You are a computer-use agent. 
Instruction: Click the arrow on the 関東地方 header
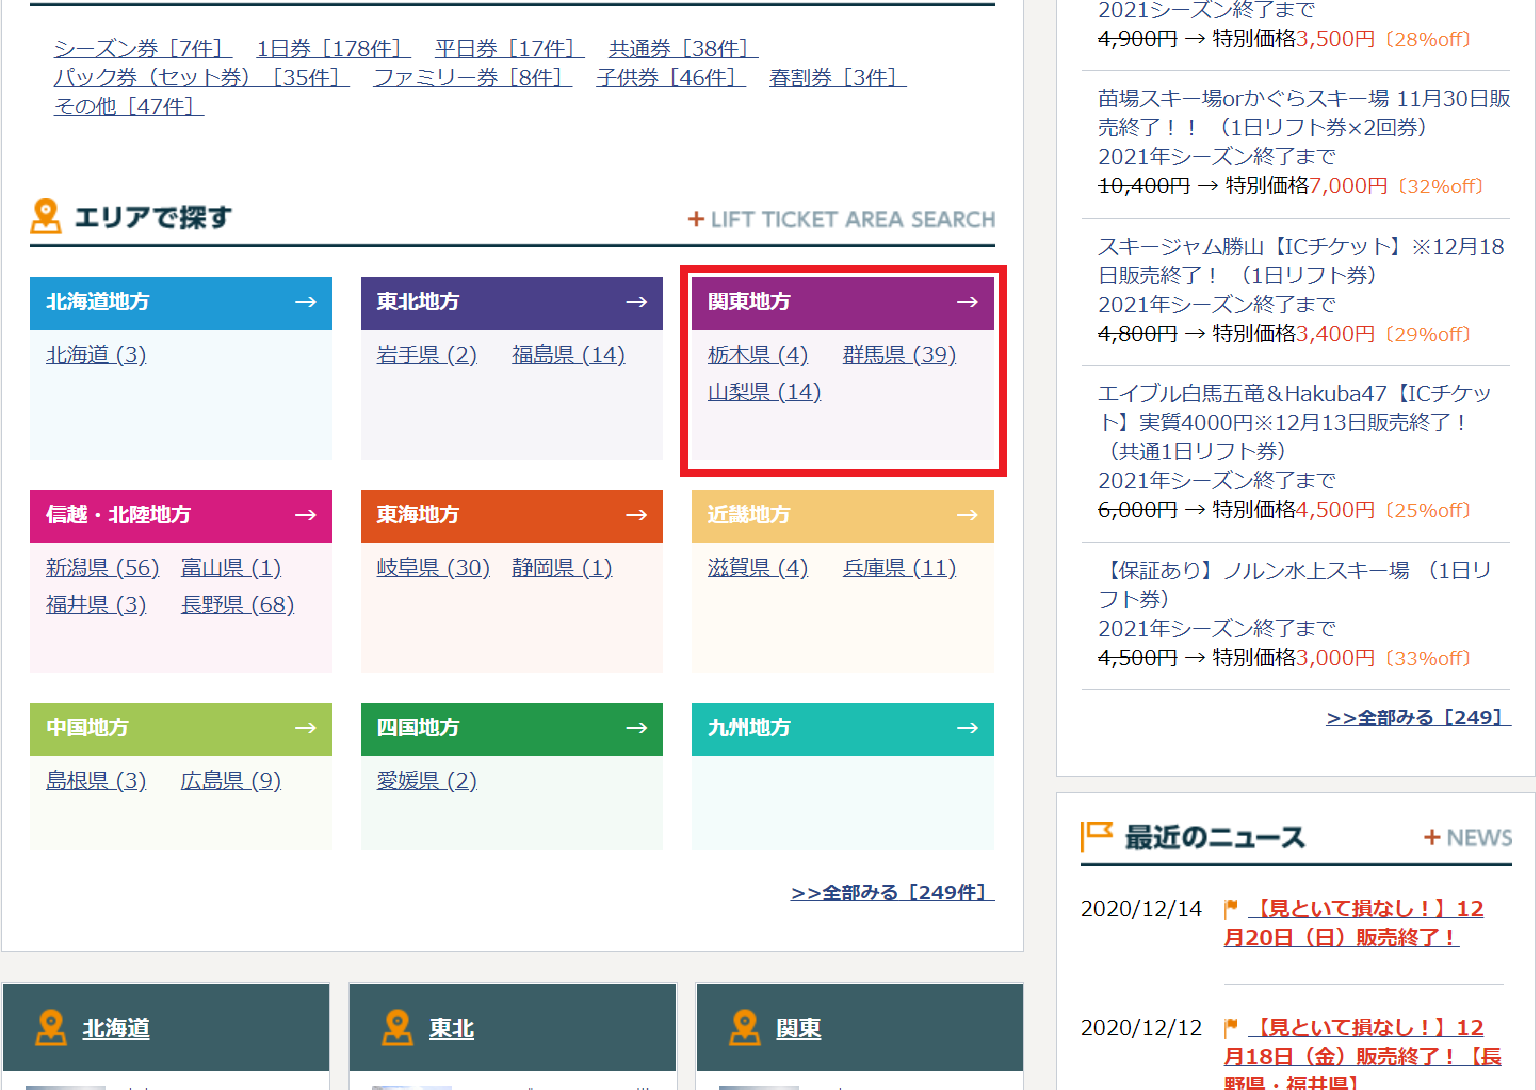[967, 302]
